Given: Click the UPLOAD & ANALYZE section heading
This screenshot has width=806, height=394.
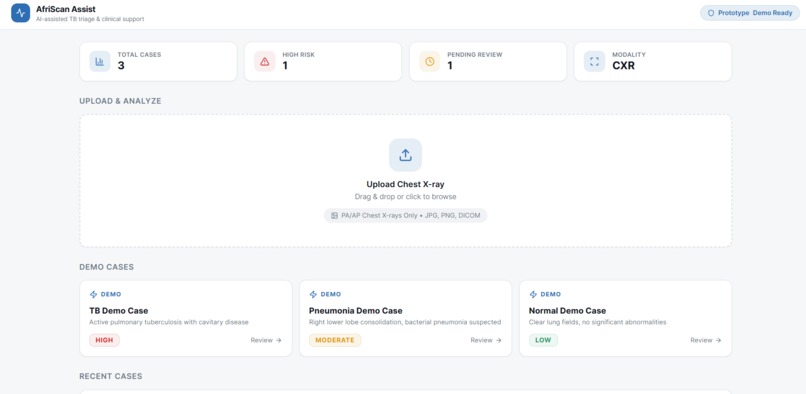Looking at the screenshot, I should click(x=120, y=101).
